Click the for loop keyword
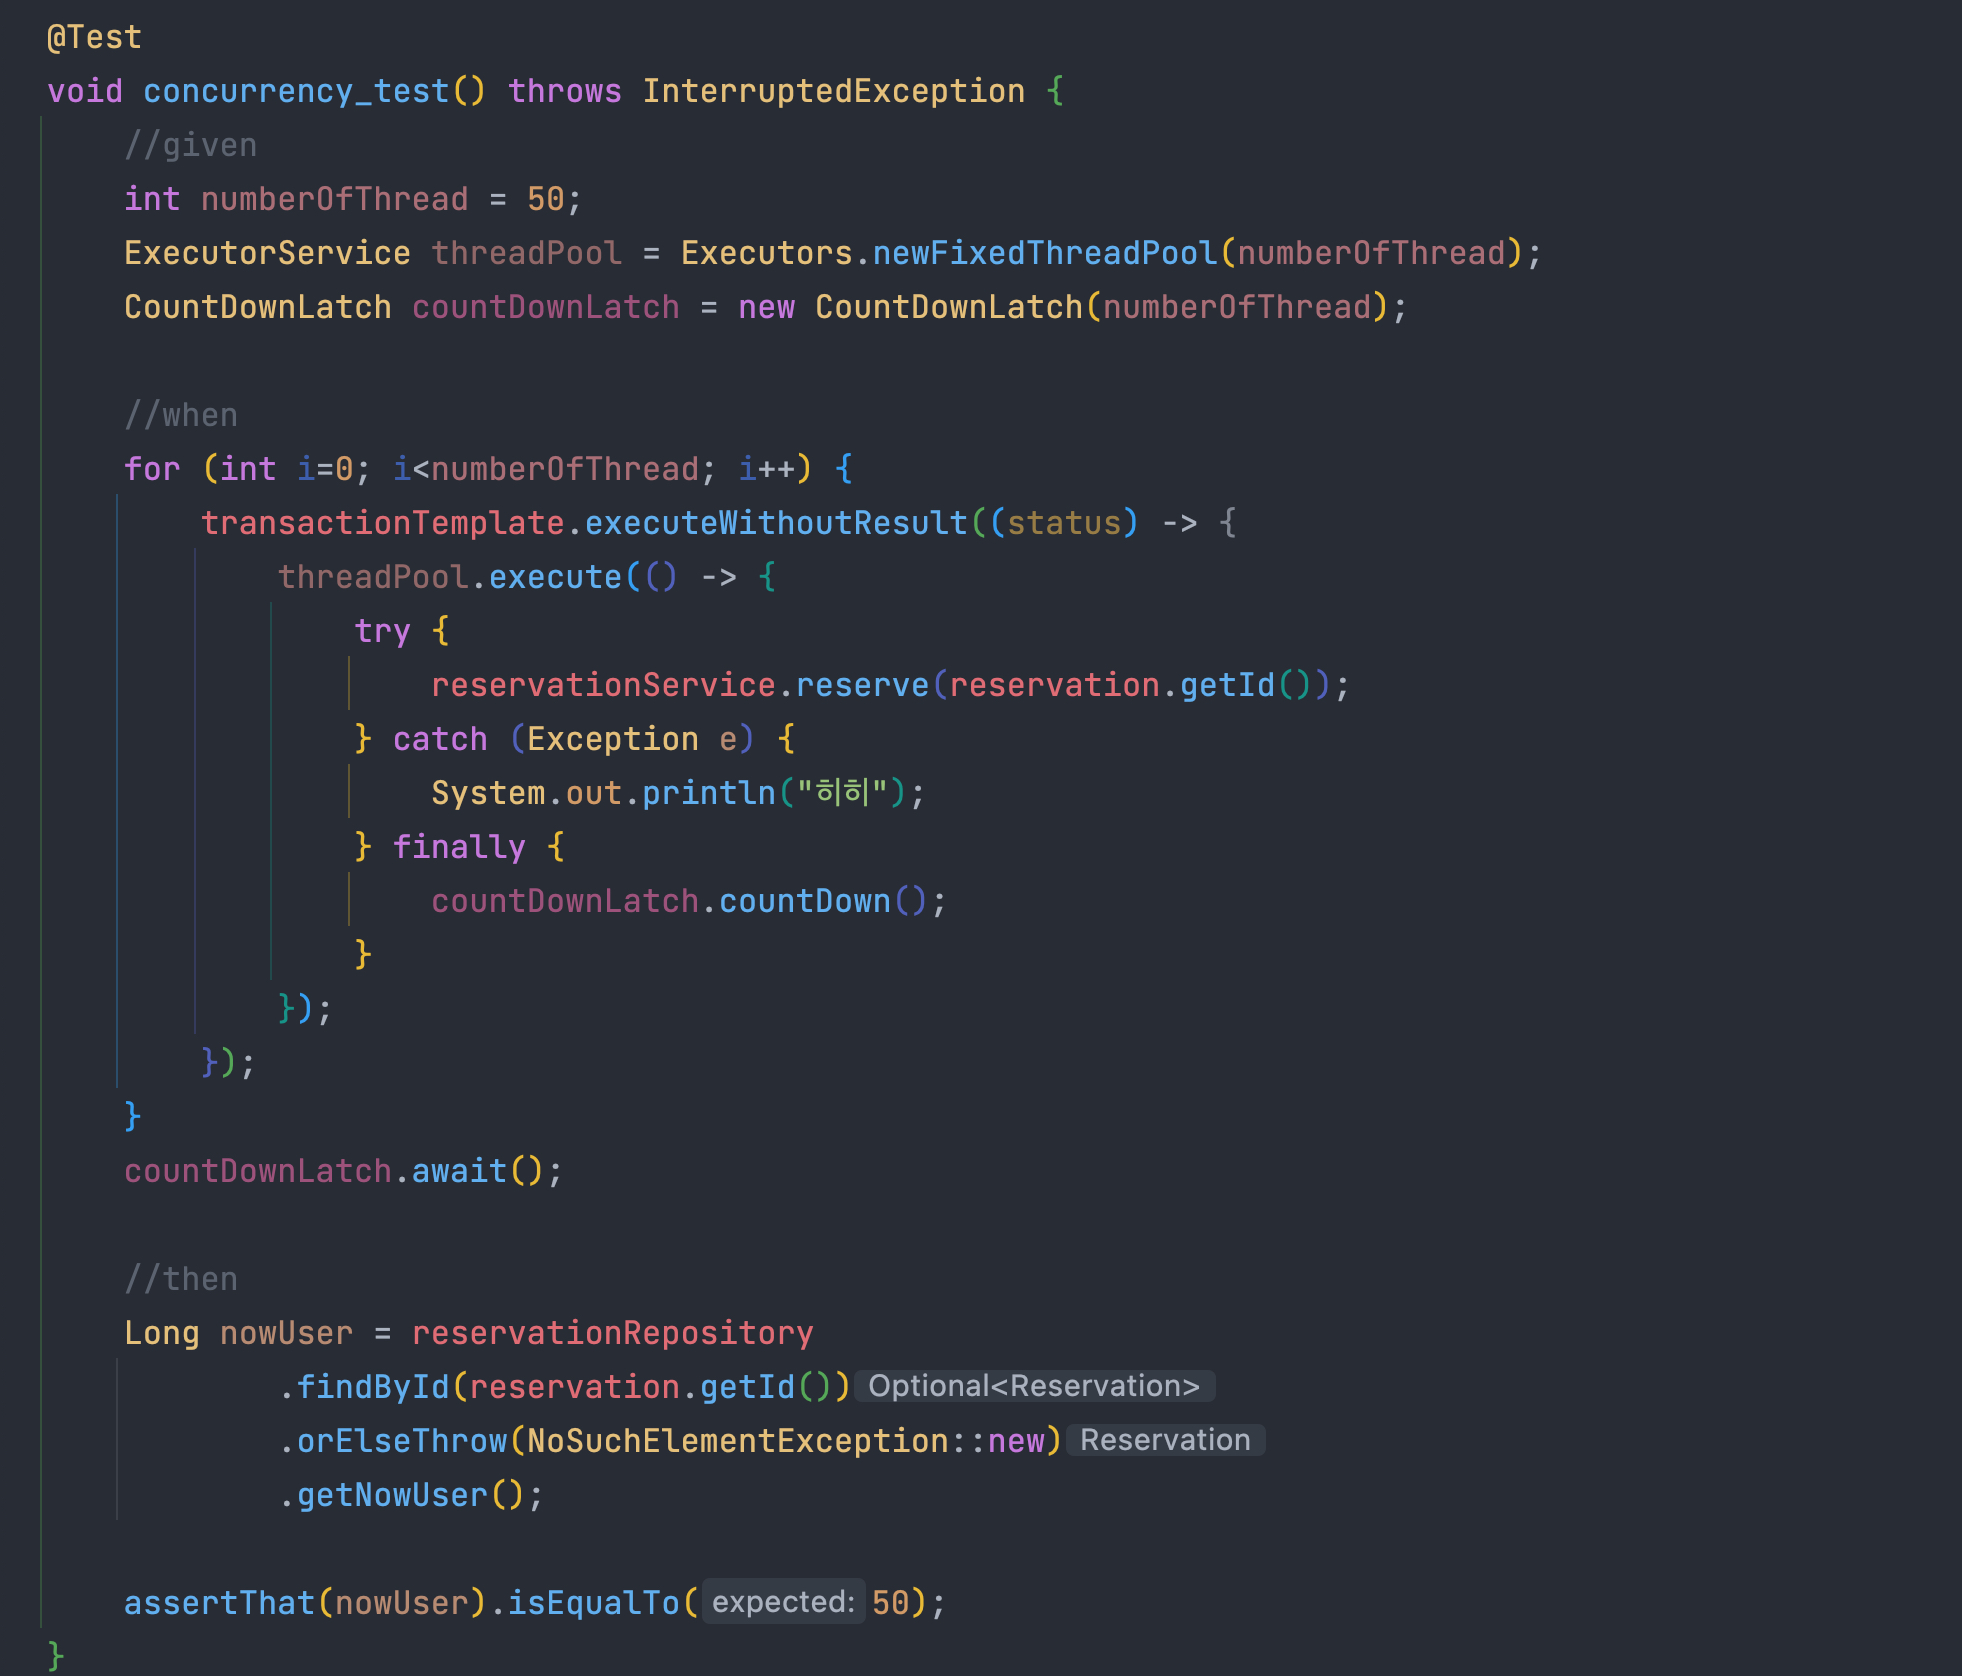 point(152,469)
